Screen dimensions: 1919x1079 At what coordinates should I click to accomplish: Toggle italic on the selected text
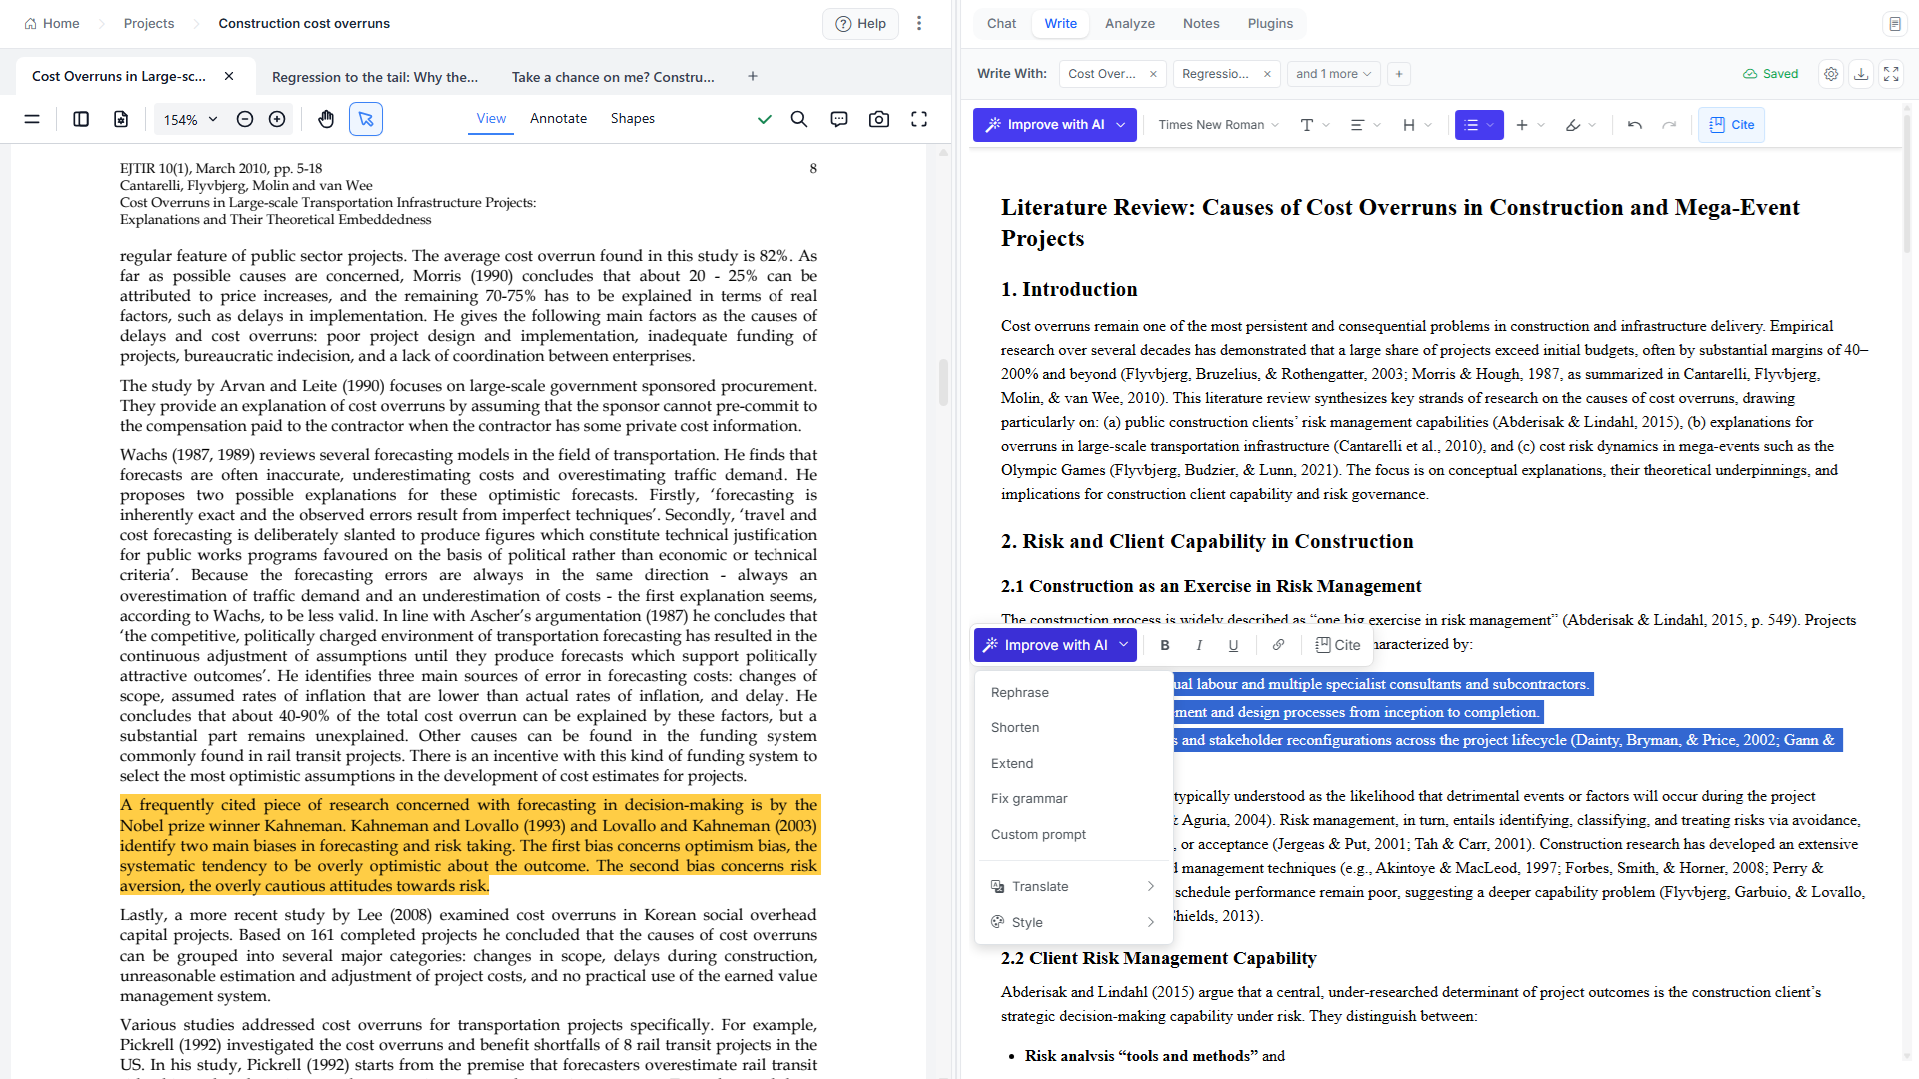(x=1199, y=645)
